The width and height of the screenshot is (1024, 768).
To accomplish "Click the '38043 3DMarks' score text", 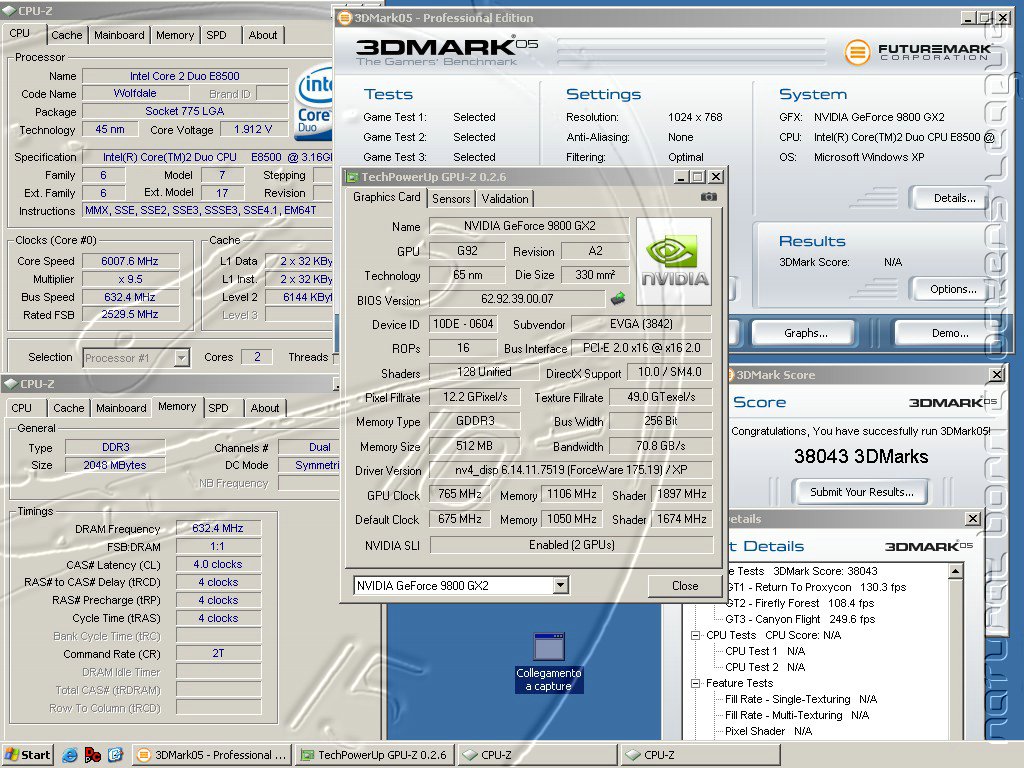I will 861,456.
